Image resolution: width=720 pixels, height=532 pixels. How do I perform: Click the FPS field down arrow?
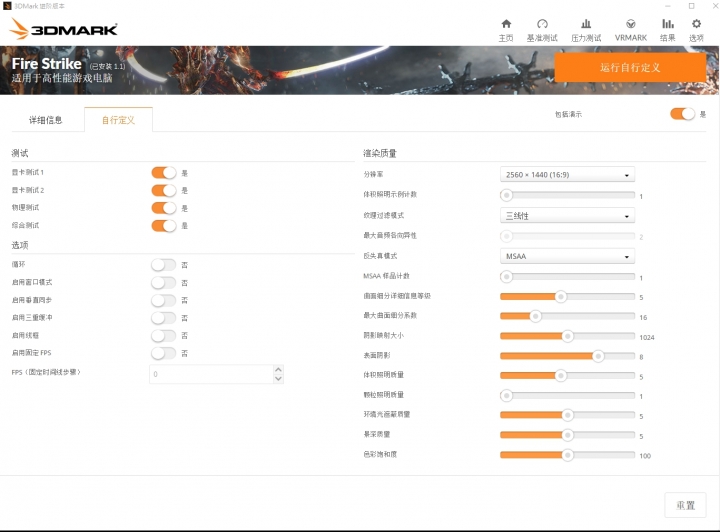tap(278, 379)
